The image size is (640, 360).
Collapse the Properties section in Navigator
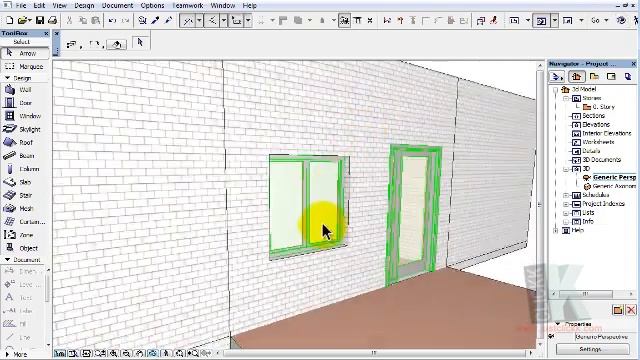coord(558,324)
